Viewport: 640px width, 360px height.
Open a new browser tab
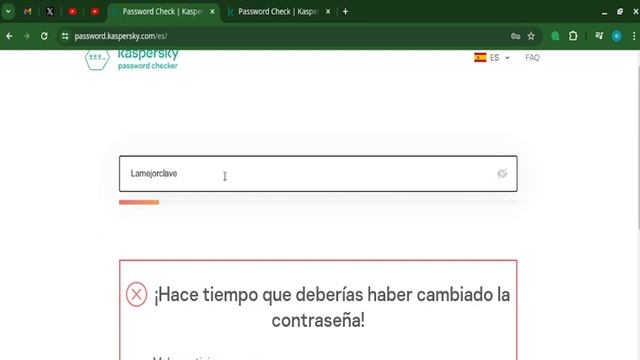coord(345,12)
